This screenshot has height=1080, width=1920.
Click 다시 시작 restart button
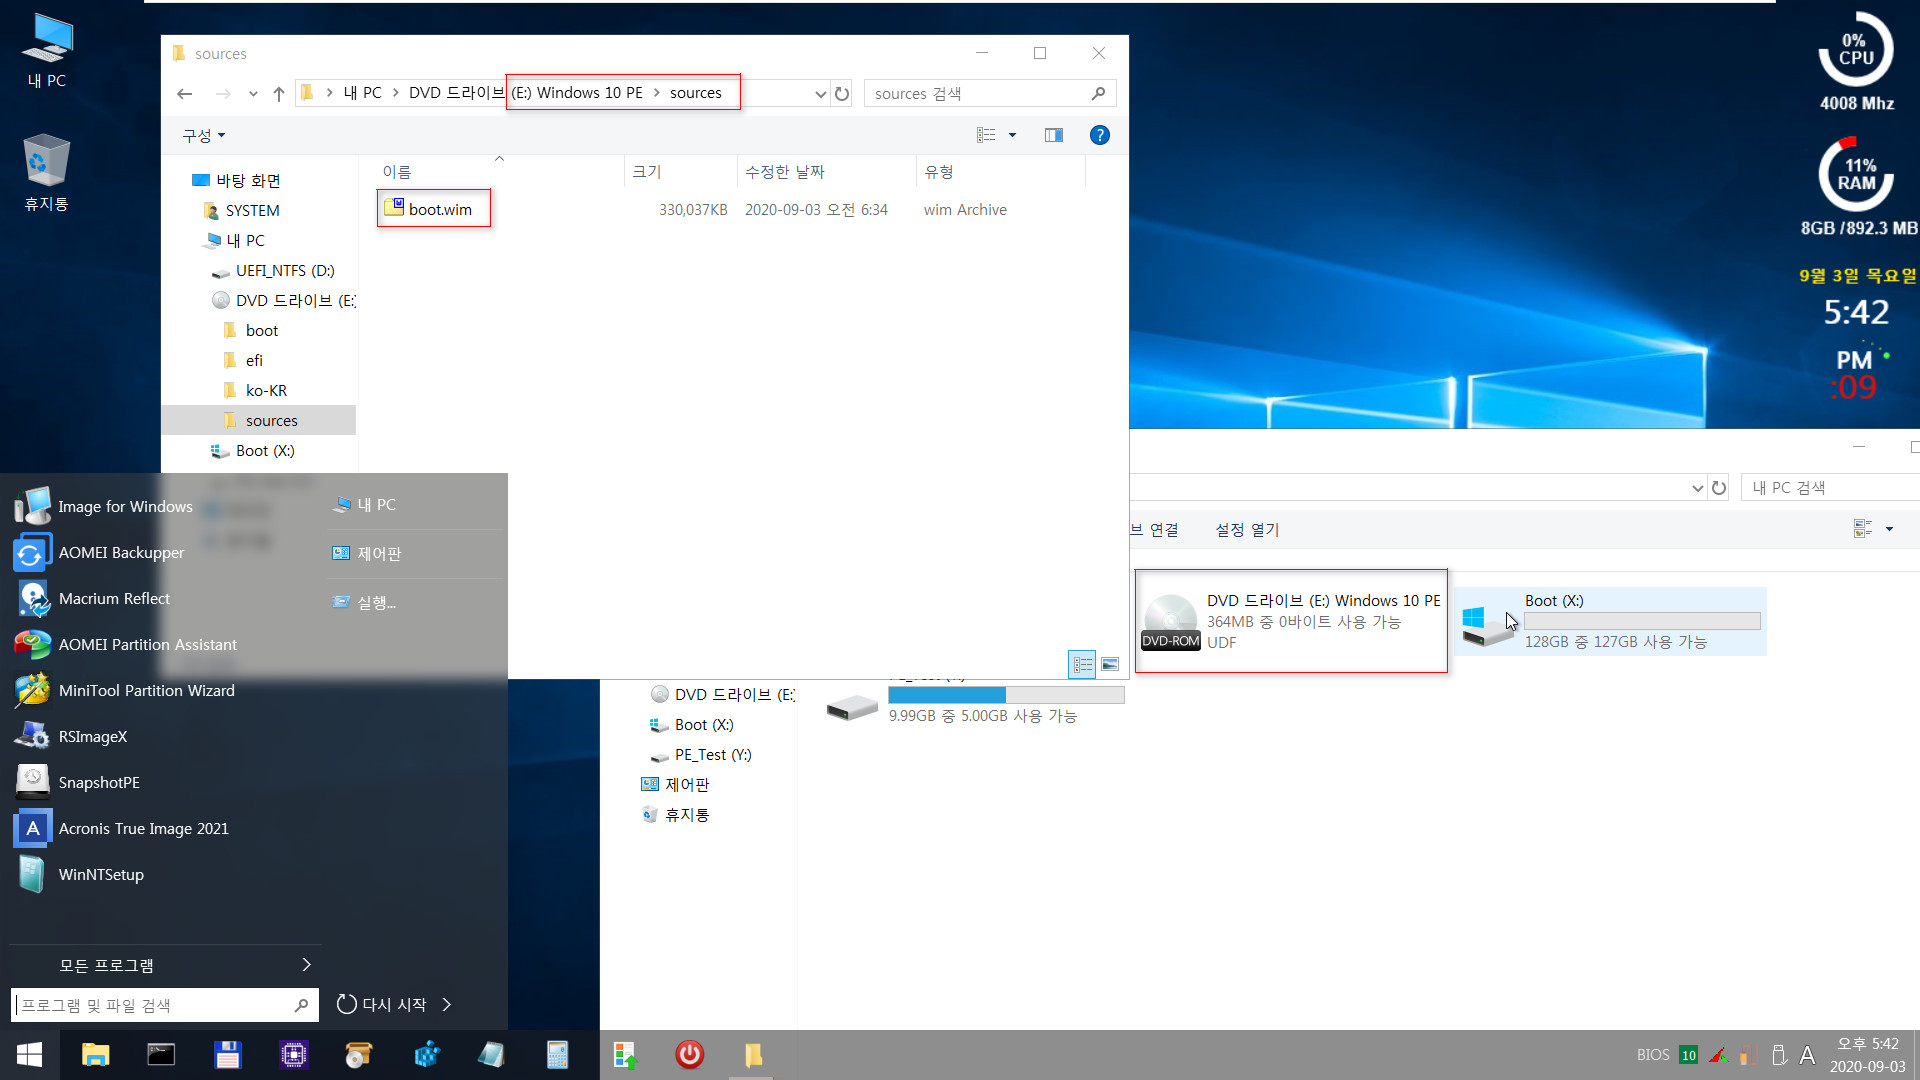tap(383, 1004)
